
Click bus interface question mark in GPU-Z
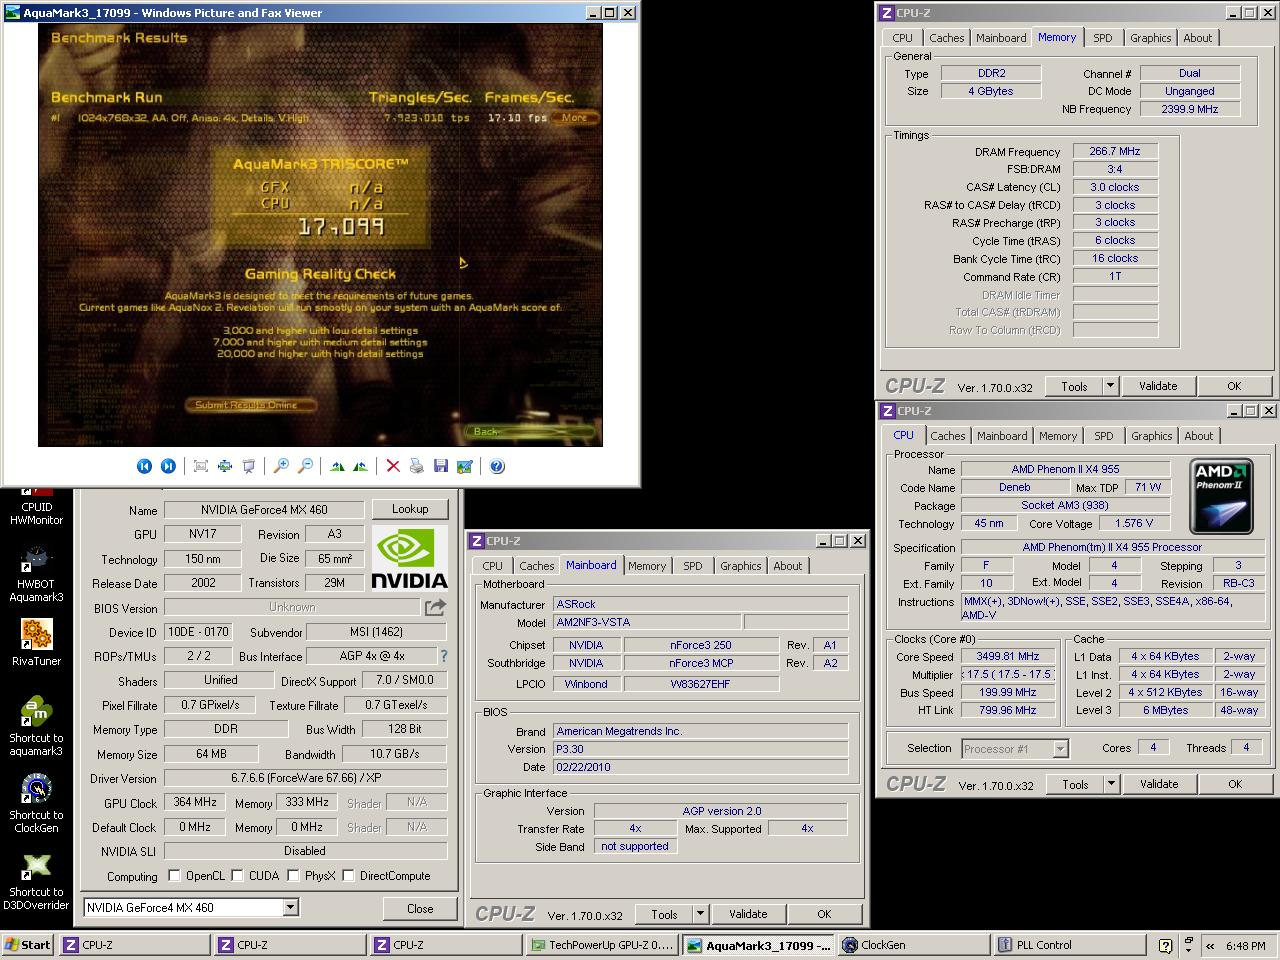click(x=444, y=656)
